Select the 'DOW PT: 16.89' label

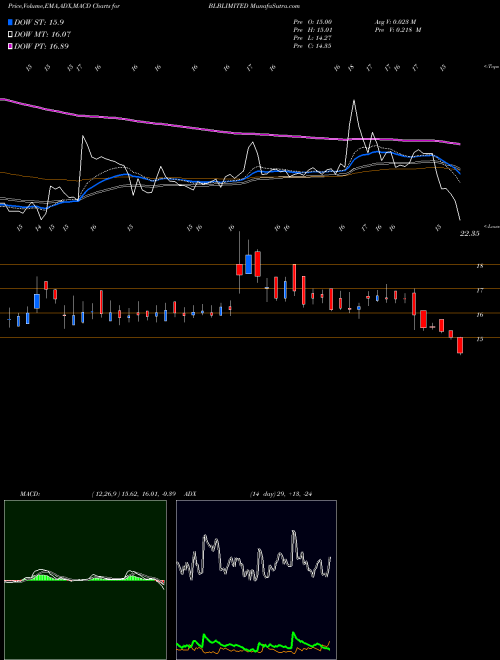(42, 46)
